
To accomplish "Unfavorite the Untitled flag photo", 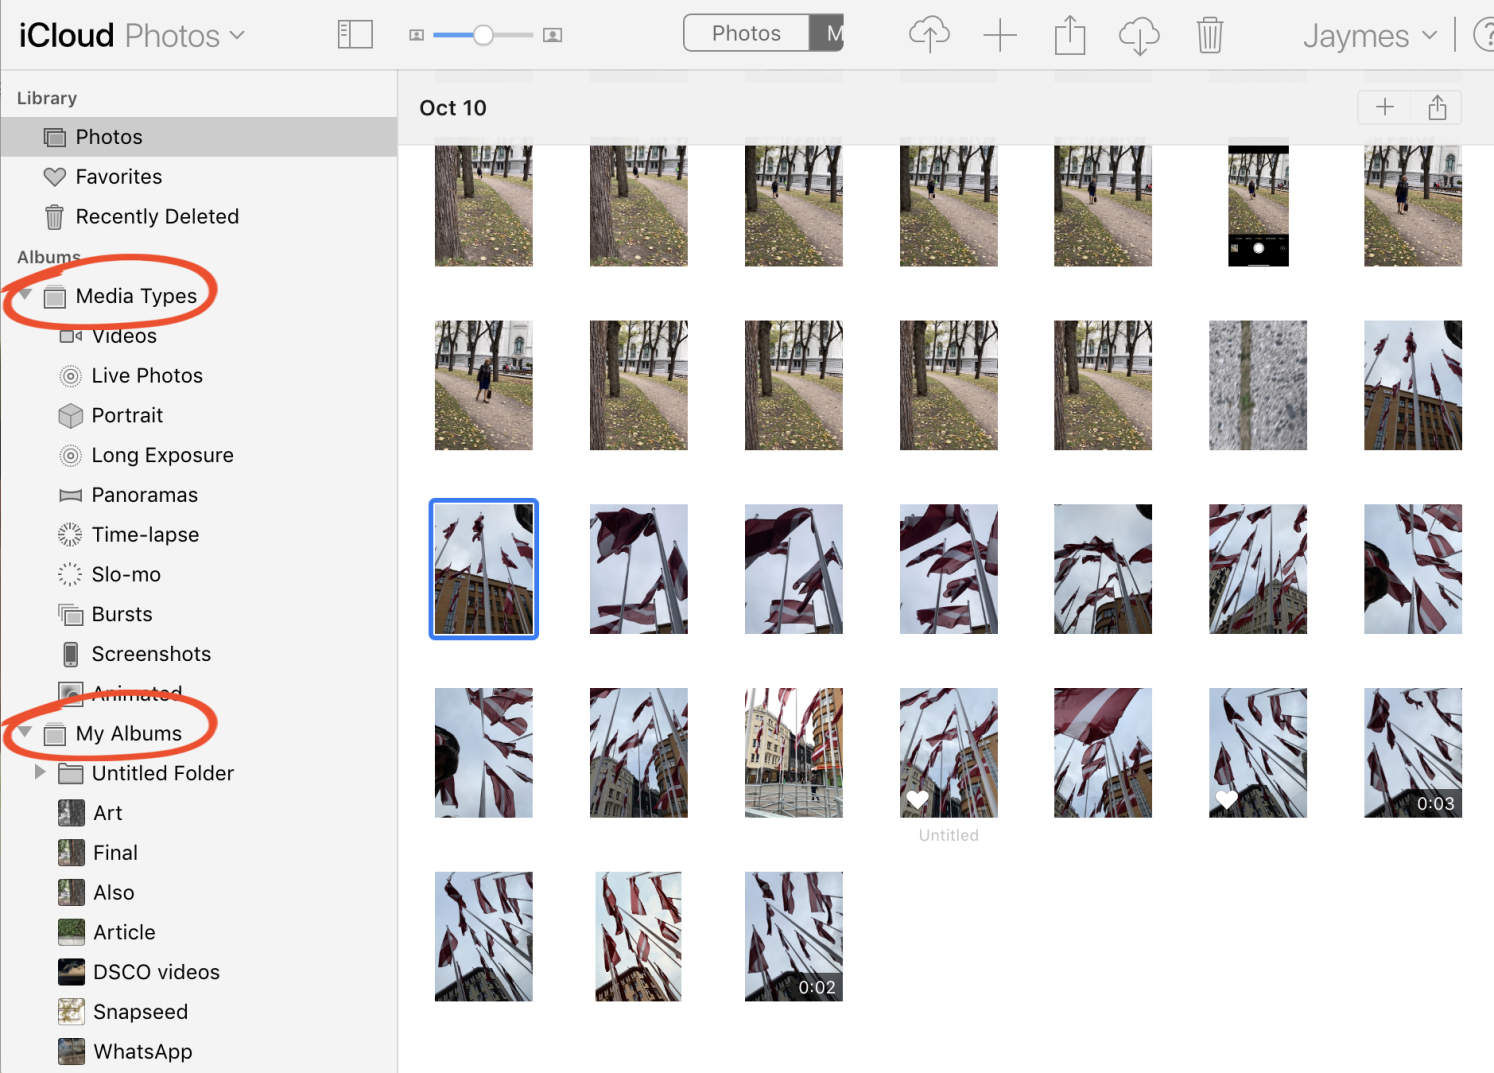I will pyautogui.click(x=919, y=799).
